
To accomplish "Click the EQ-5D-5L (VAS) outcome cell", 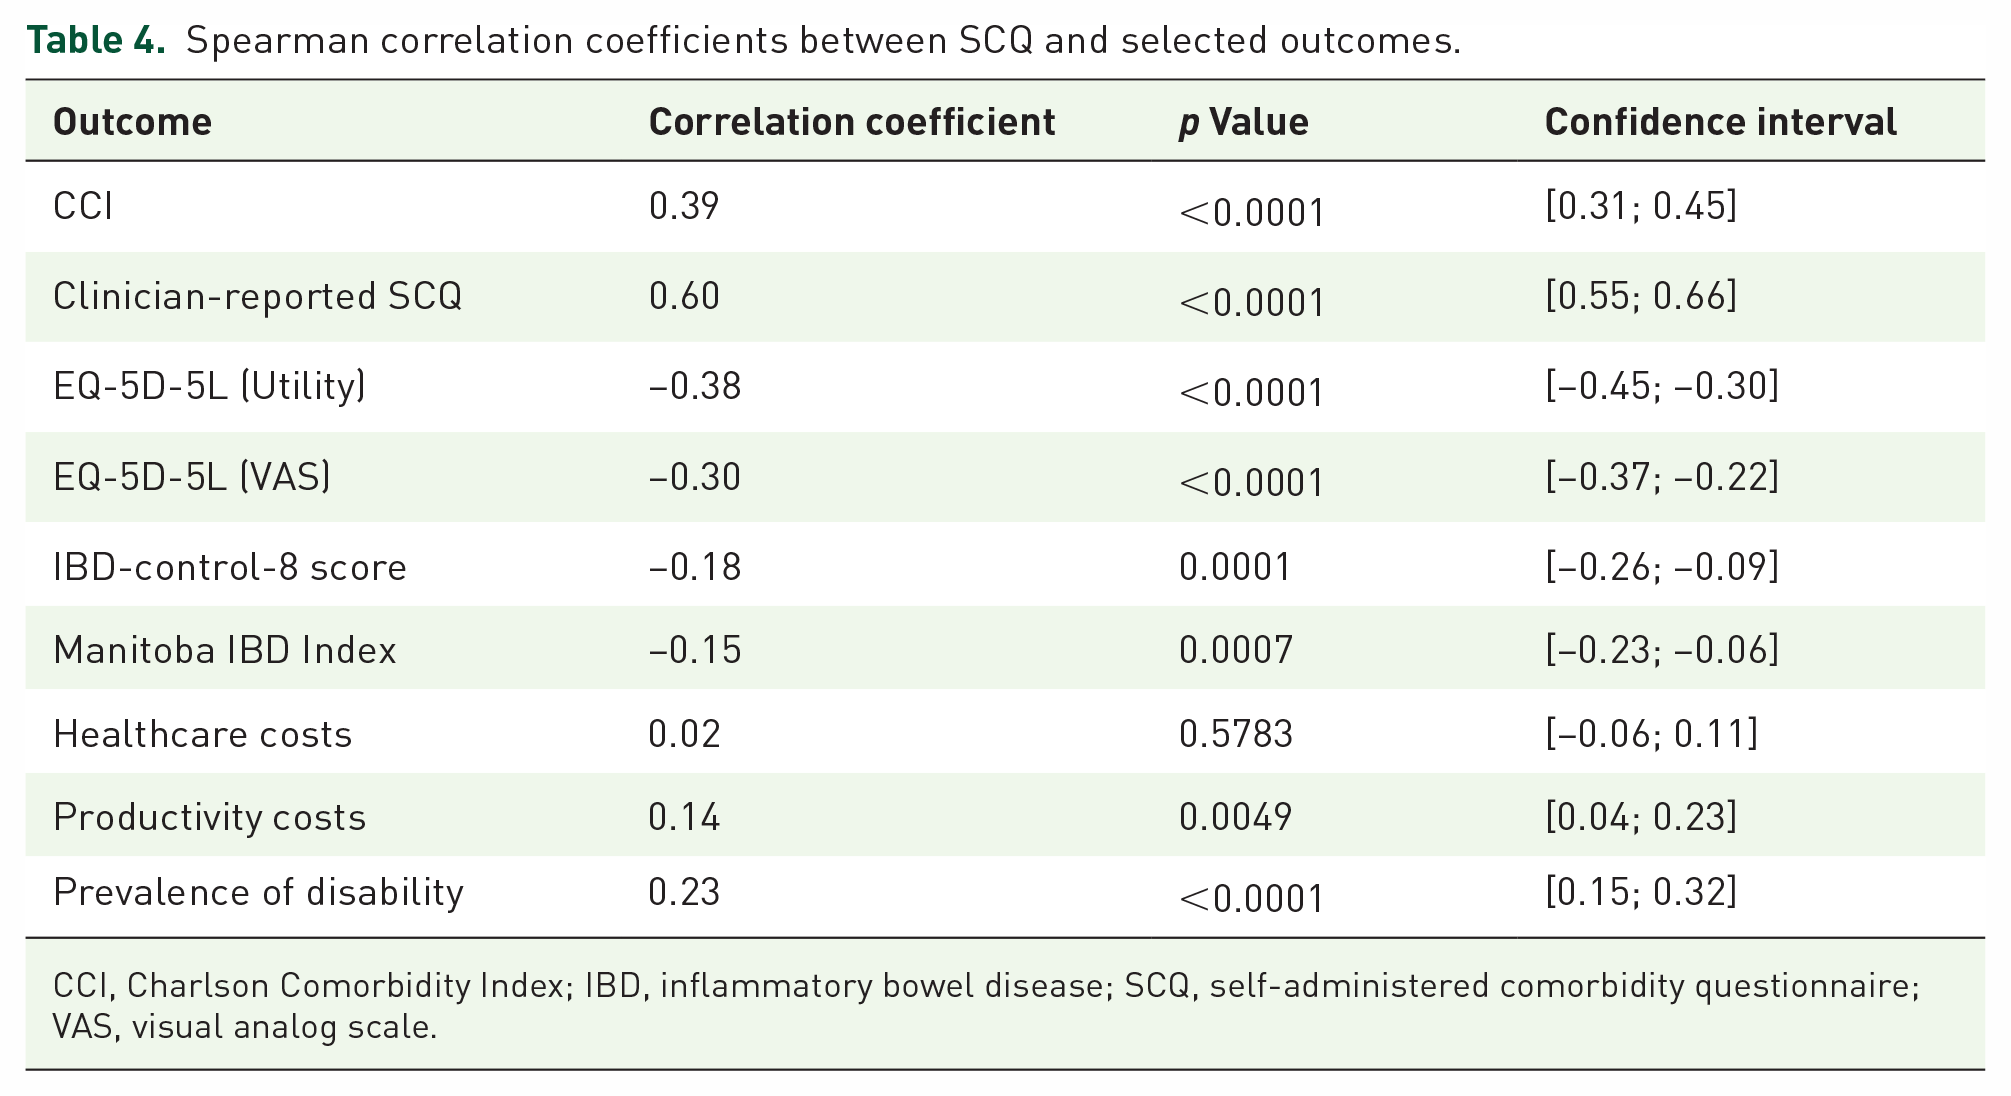I will 192,476.
